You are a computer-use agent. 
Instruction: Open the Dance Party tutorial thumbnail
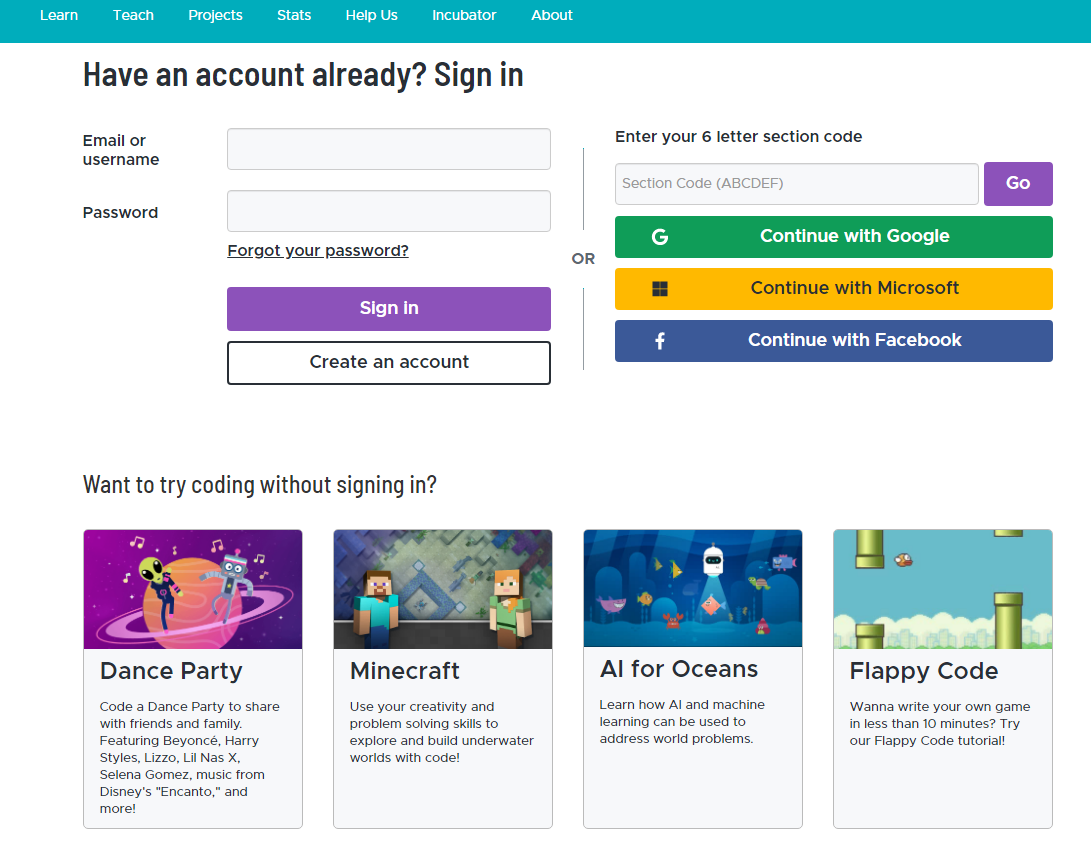pos(193,589)
